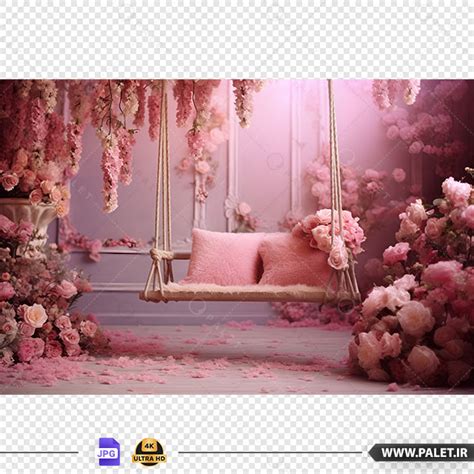The image size is (474, 474).
Task: Click the purple JPG file format icon
Action: (x=108, y=452)
